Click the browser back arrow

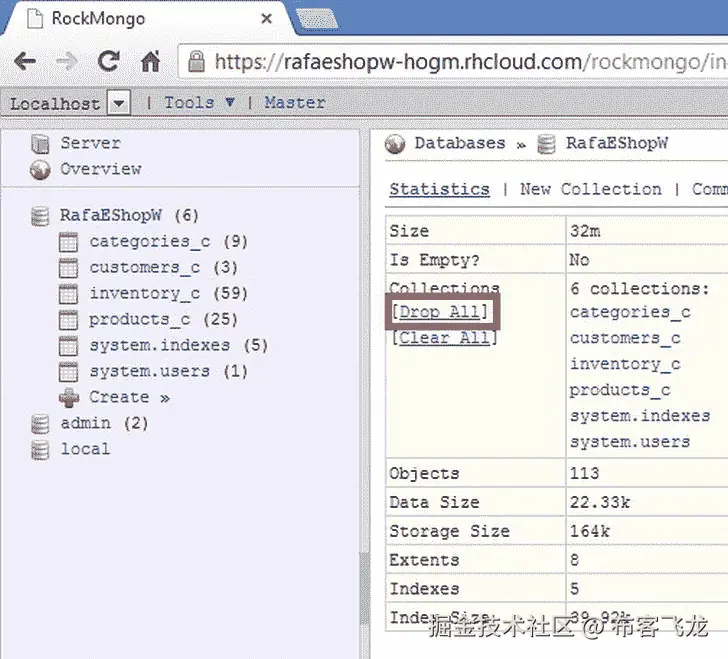(25, 61)
